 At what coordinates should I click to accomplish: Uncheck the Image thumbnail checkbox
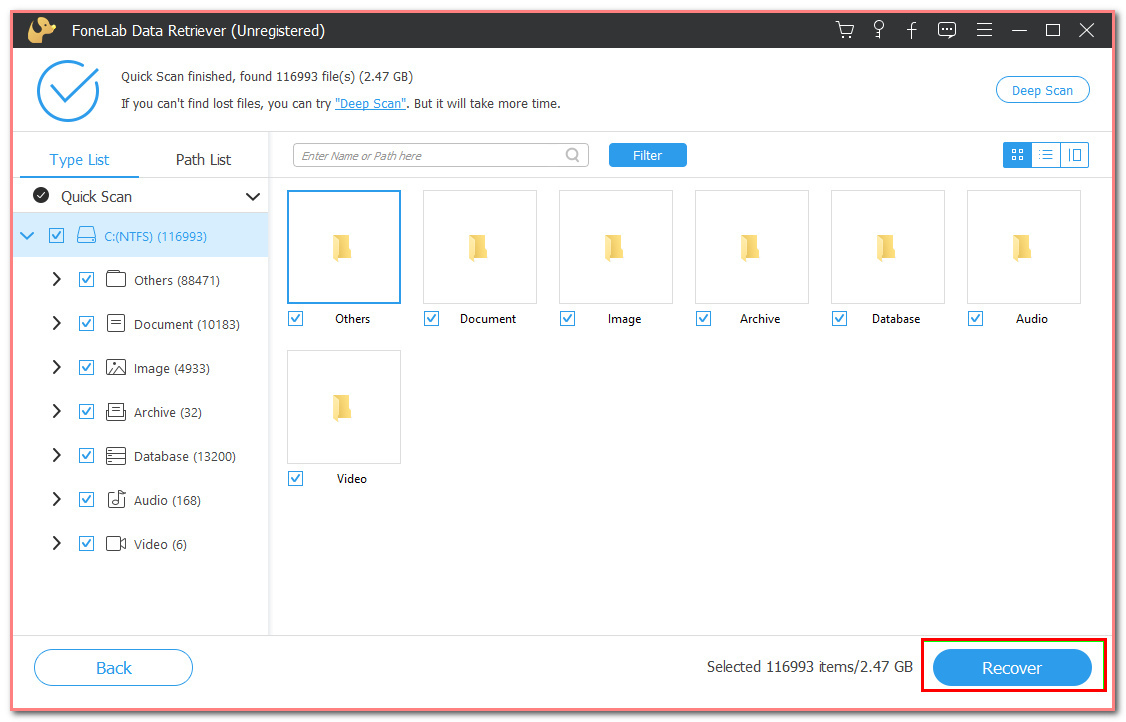tap(567, 318)
